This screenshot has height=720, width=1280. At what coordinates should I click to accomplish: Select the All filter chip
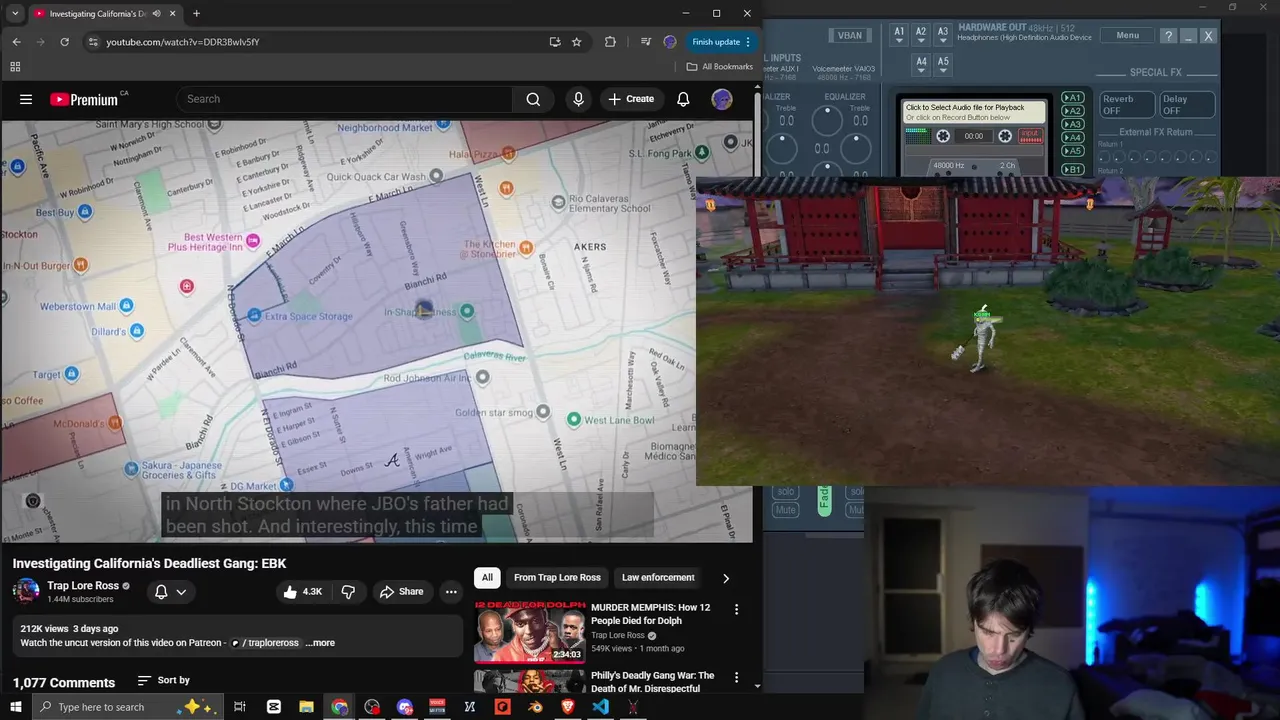(x=487, y=577)
